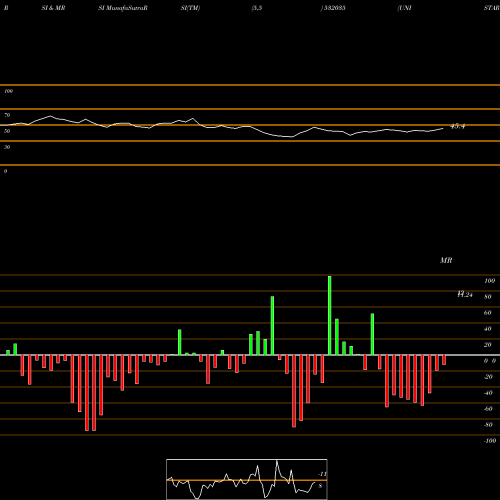Click the MR axis label 60

[488, 313]
